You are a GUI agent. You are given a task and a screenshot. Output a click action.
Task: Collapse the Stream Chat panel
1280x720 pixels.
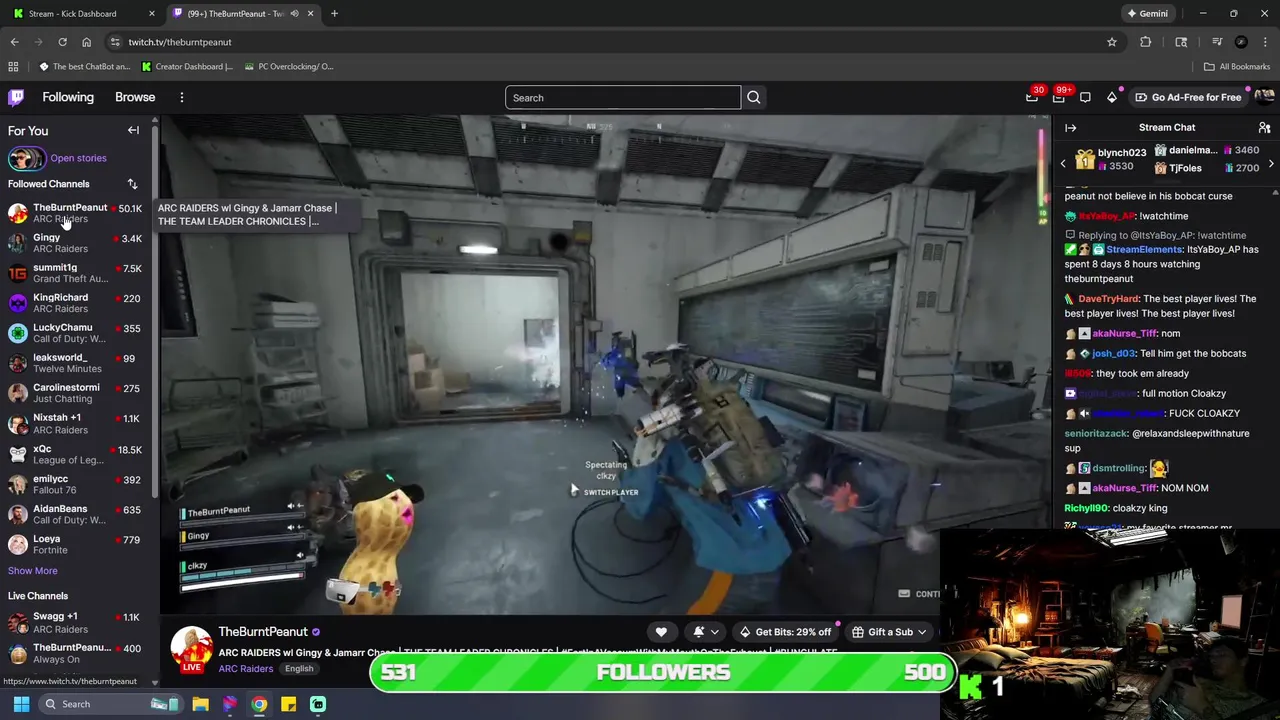click(x=1070, y=128)
